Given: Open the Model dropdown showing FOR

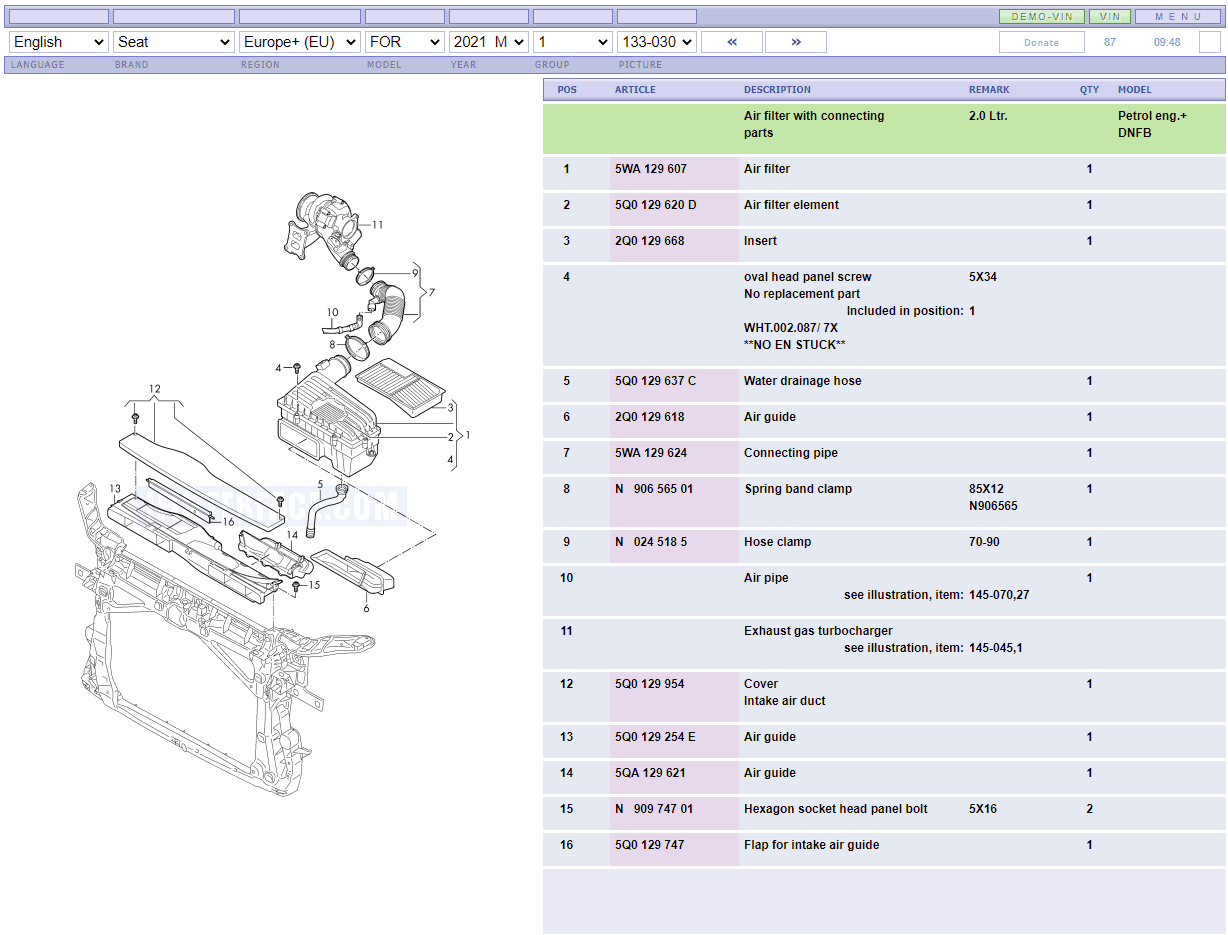Looking at the screenshot, I should point(405,42).
